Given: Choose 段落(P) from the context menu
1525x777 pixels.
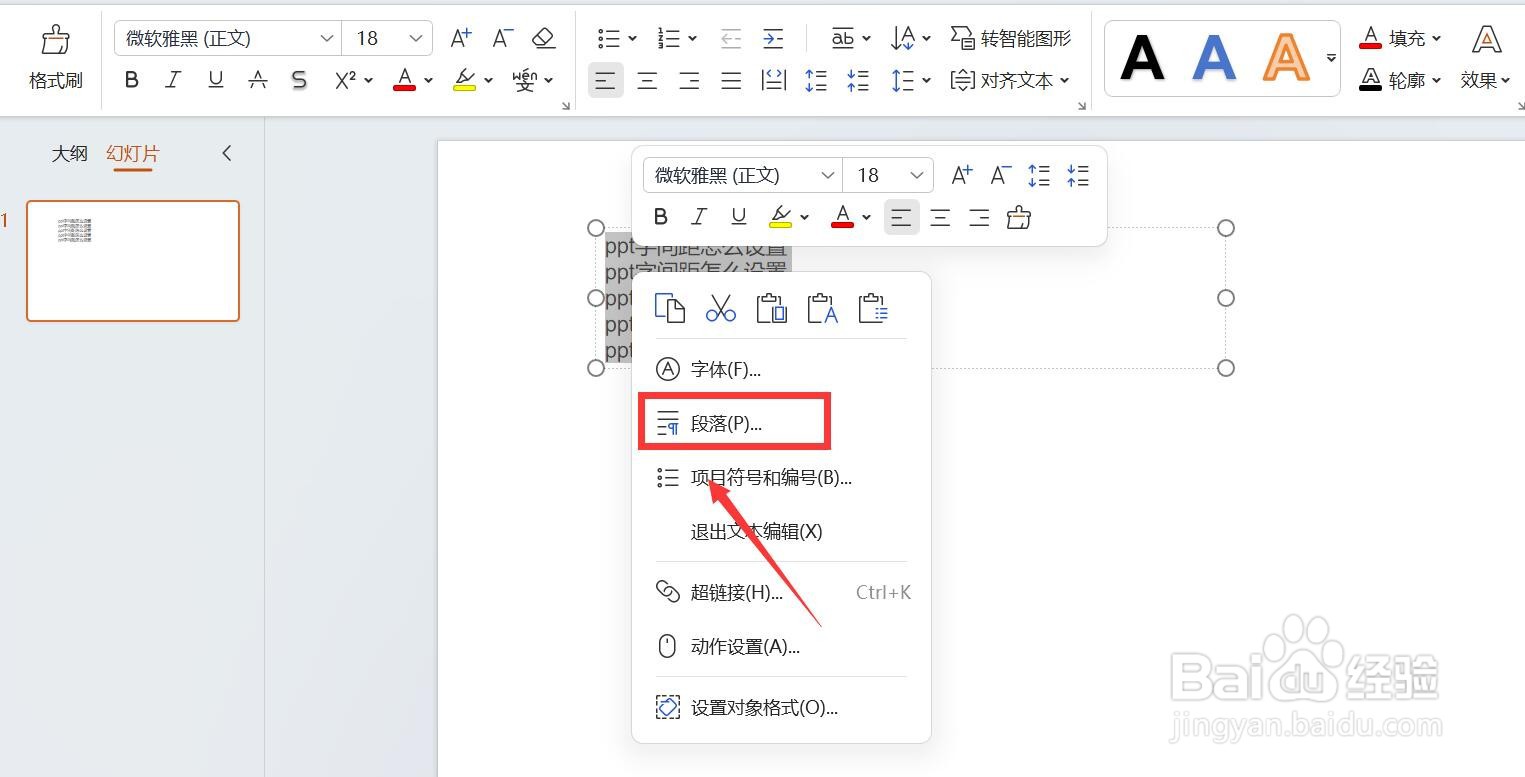Looking at the screenshot, I should 727,422.
